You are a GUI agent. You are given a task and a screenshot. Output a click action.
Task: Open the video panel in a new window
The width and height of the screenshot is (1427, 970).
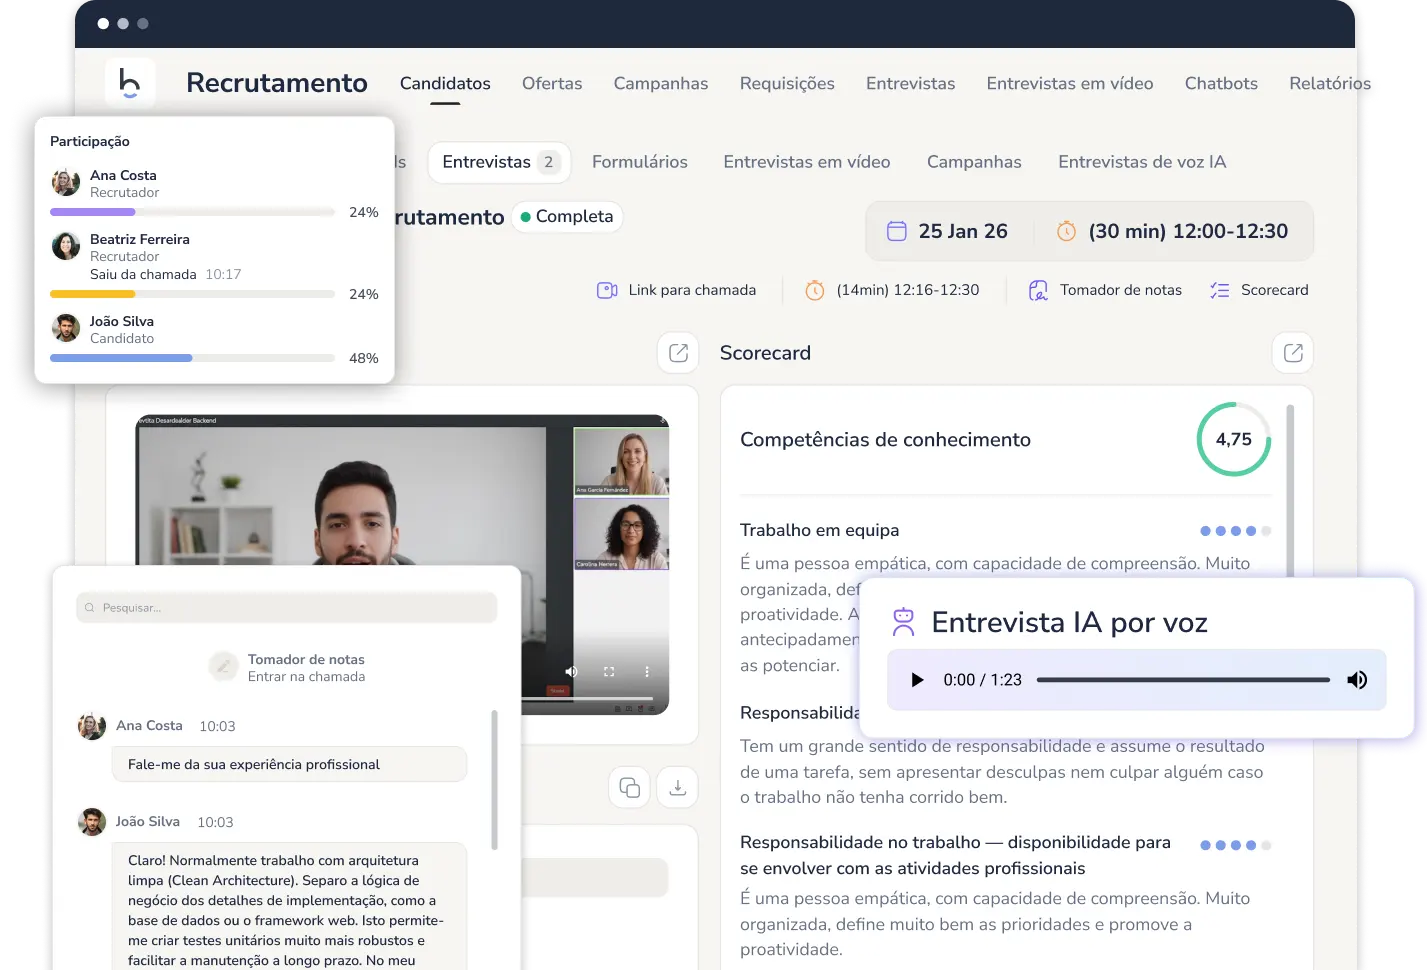(x=678, y=353)
